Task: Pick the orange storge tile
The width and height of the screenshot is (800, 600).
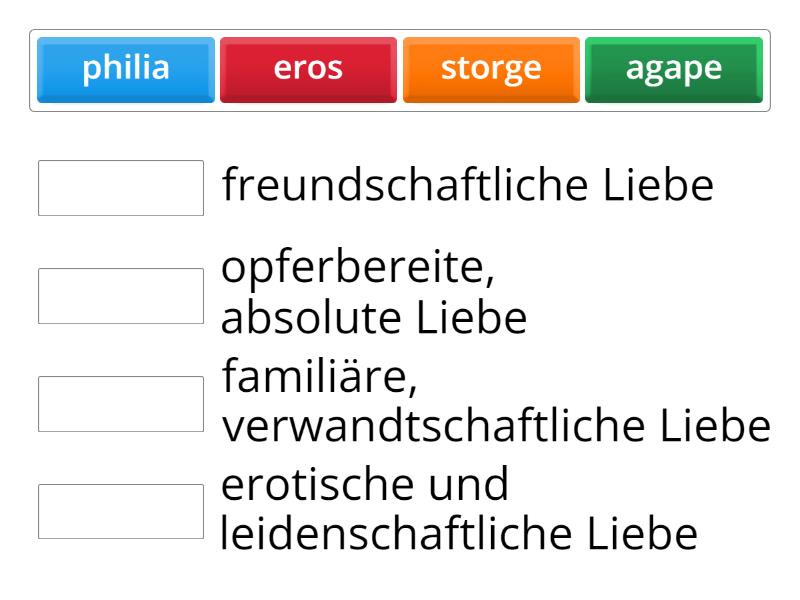Action: (x=491, y=70)
